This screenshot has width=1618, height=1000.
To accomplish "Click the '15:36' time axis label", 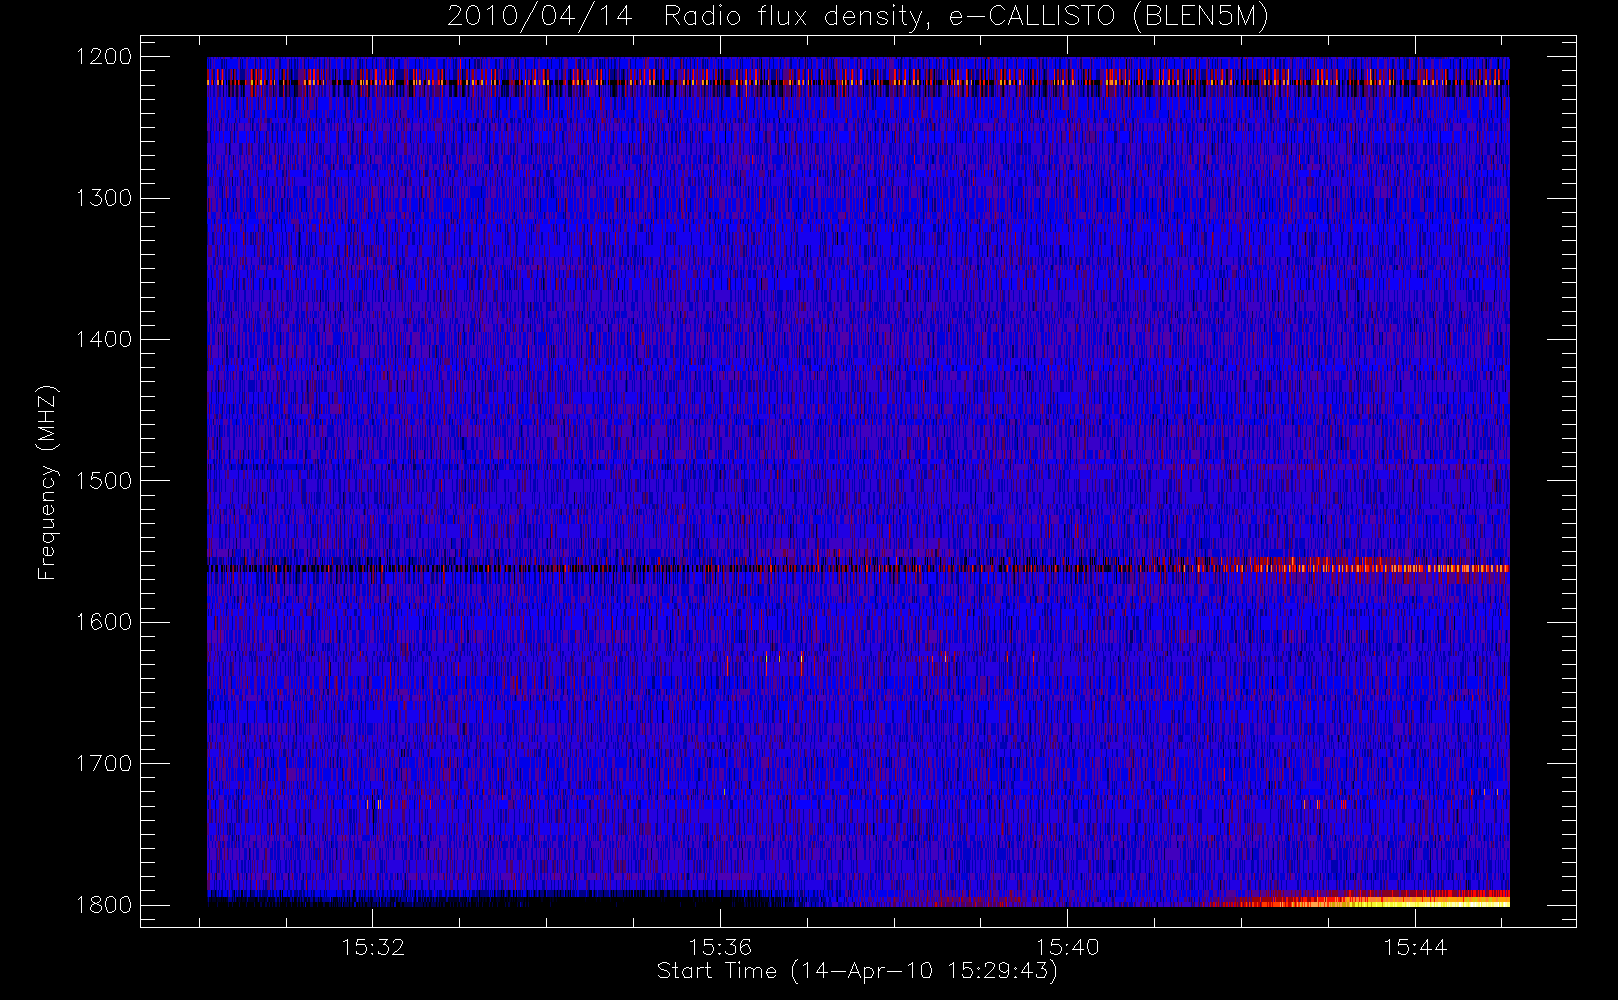I will (720, 947).
